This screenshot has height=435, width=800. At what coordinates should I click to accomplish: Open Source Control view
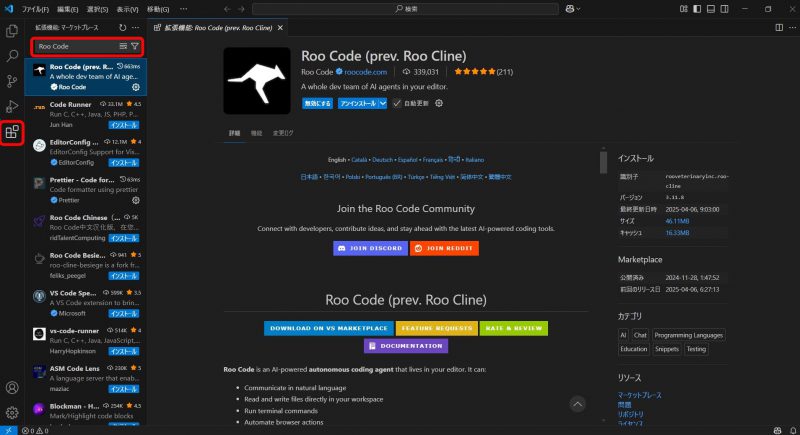(12, 81)
